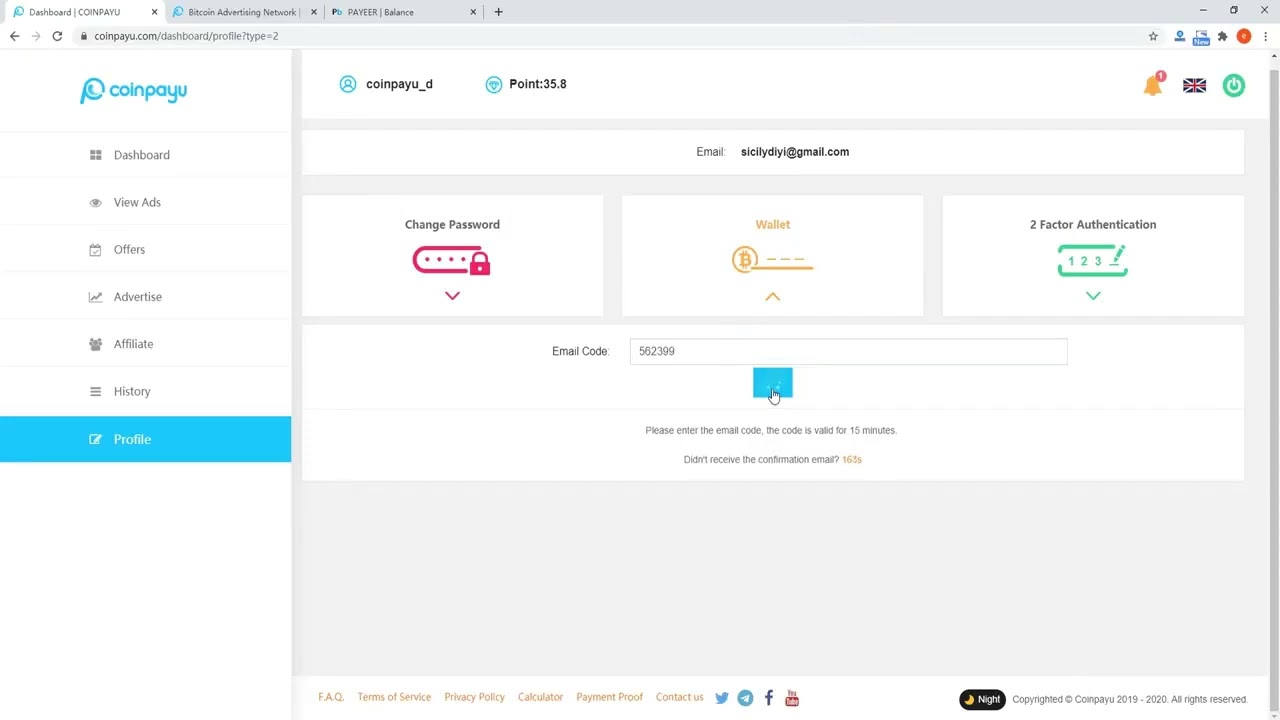The width and height of the screenshot is (1280, 720).
Task: Click the username coinpayu_d
Action: click(x=399, y=84)
